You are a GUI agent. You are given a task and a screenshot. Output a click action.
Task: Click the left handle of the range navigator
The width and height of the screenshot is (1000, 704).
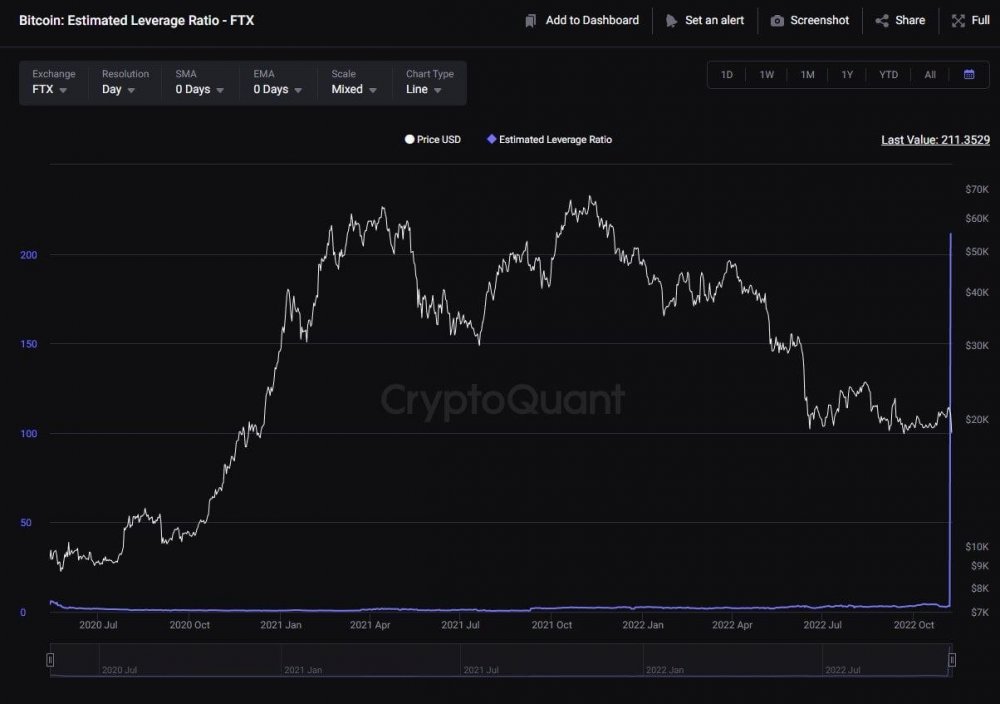50,659
